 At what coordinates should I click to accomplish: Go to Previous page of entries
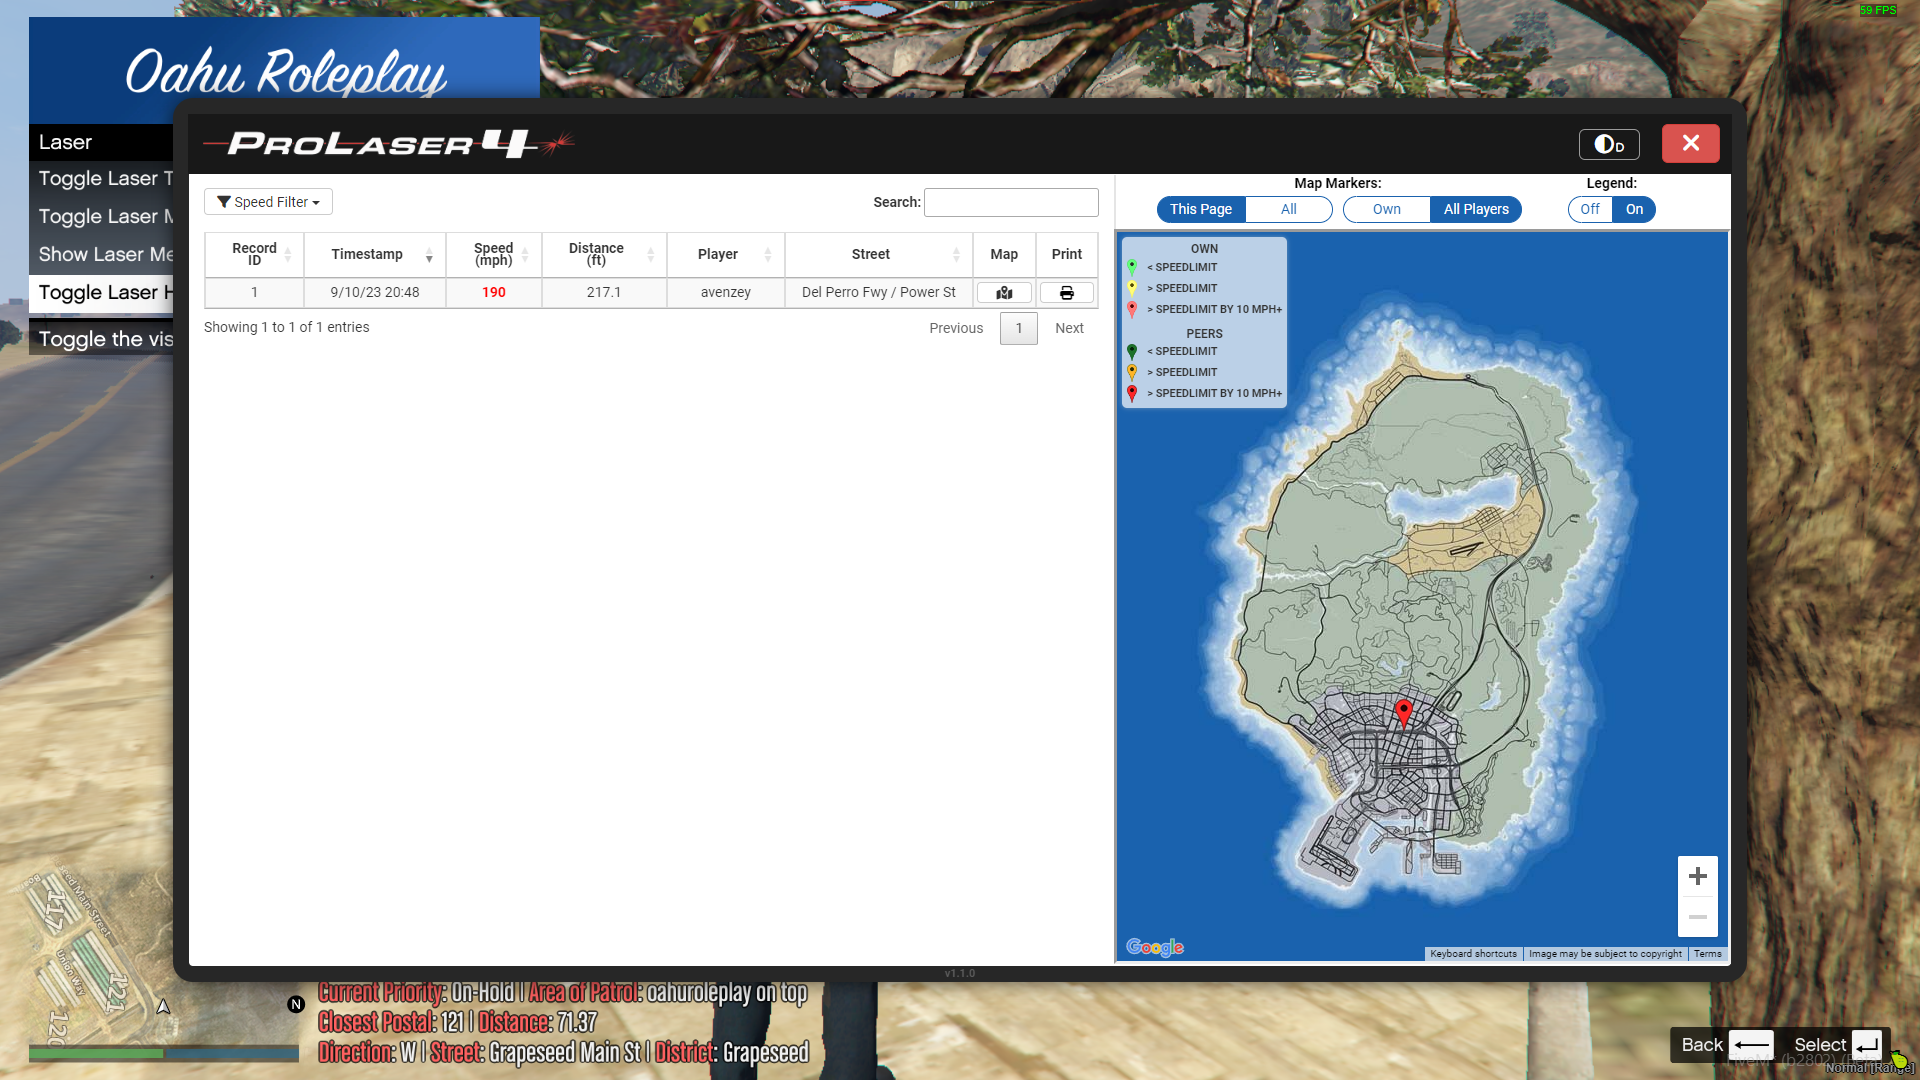click(x=956, y=328)
